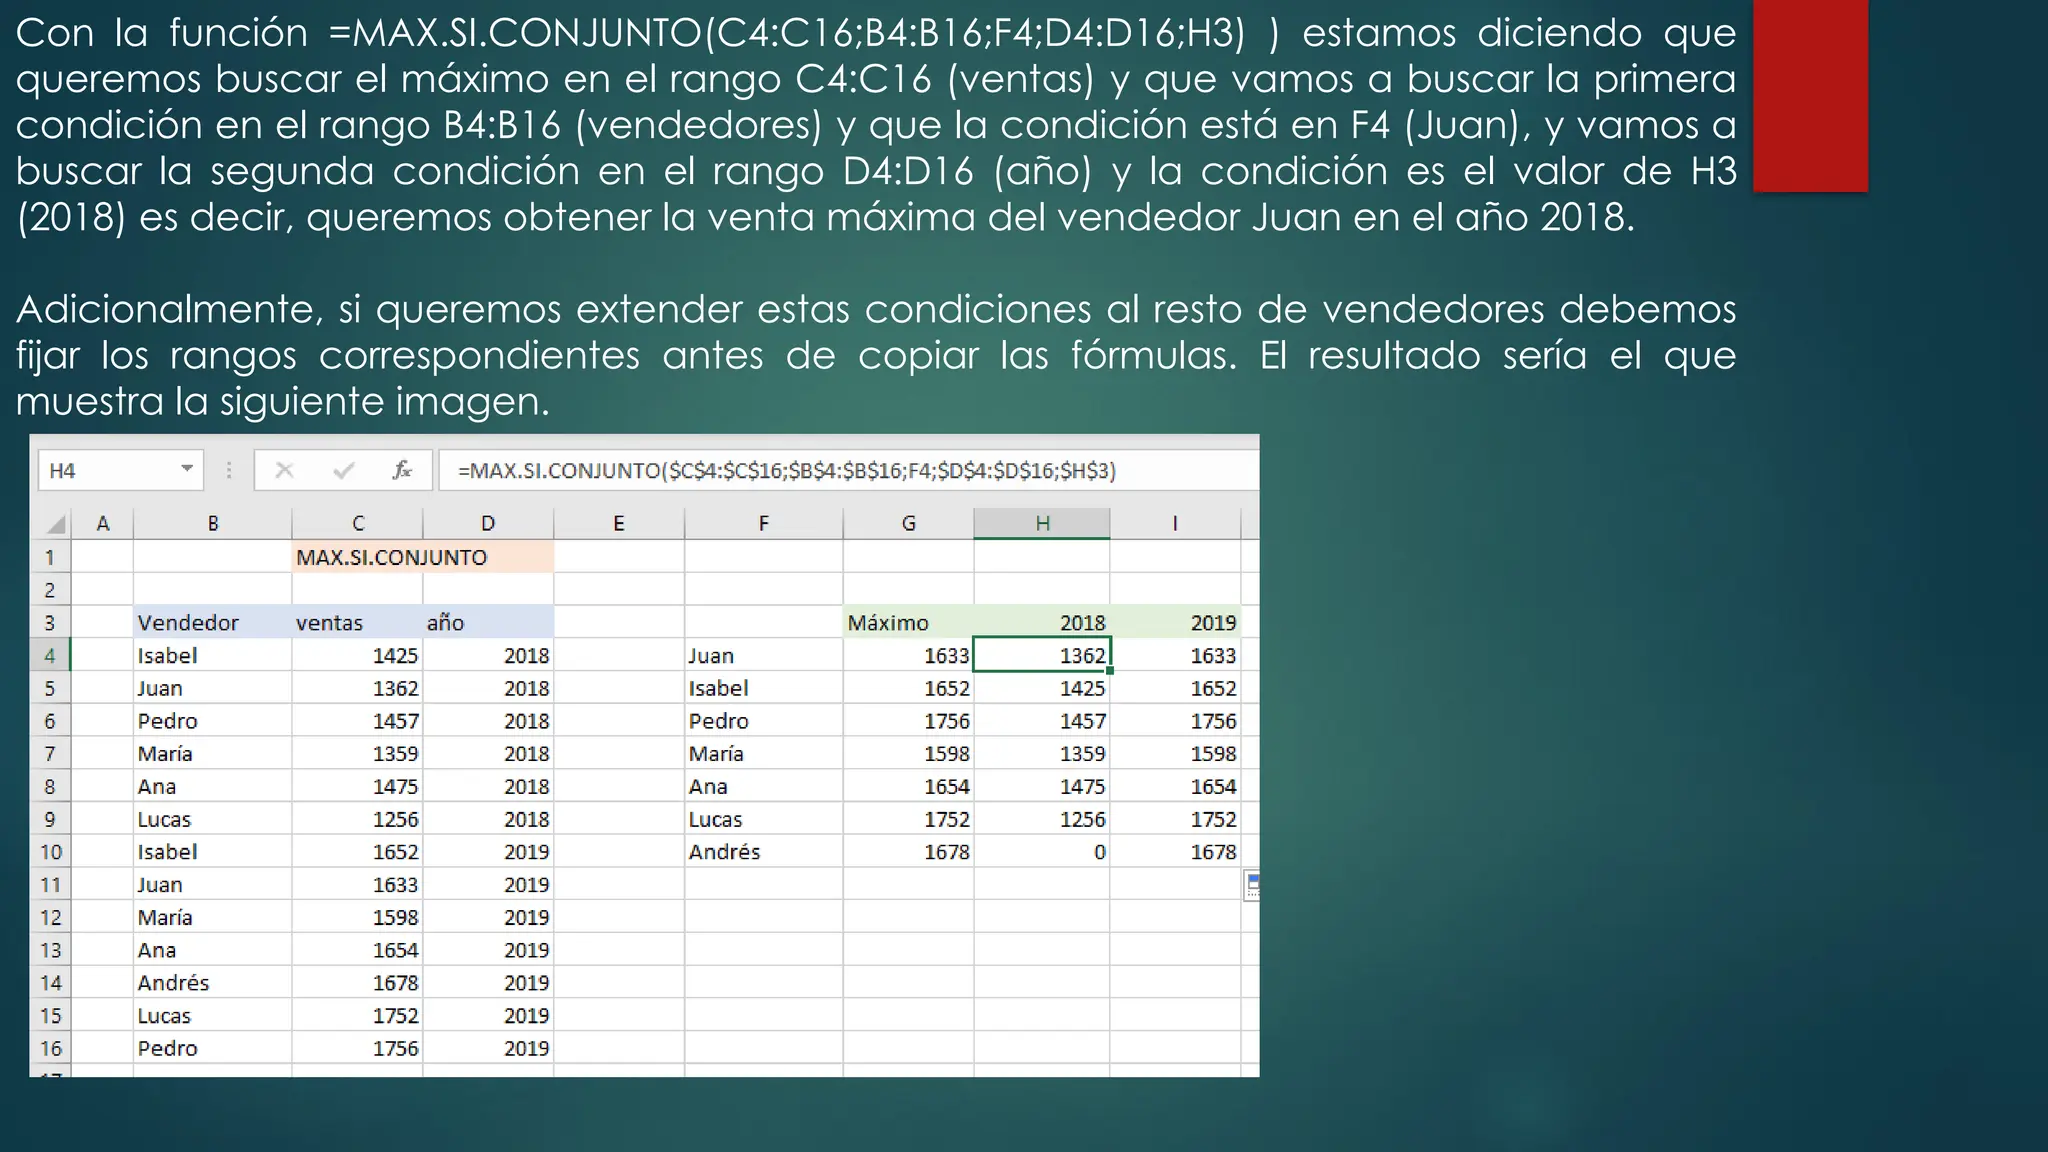Select column G header
Screen dimensions: 2048x1152
pyautogui.click(x=909, y=523)
